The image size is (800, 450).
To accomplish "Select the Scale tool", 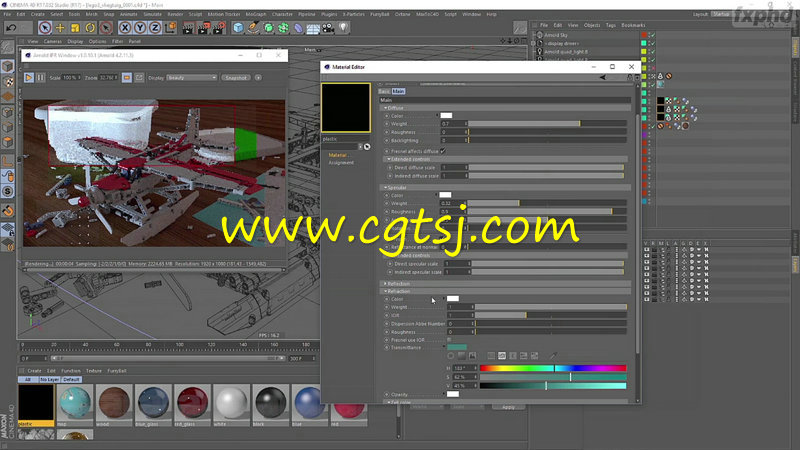I will click(75, 28).
